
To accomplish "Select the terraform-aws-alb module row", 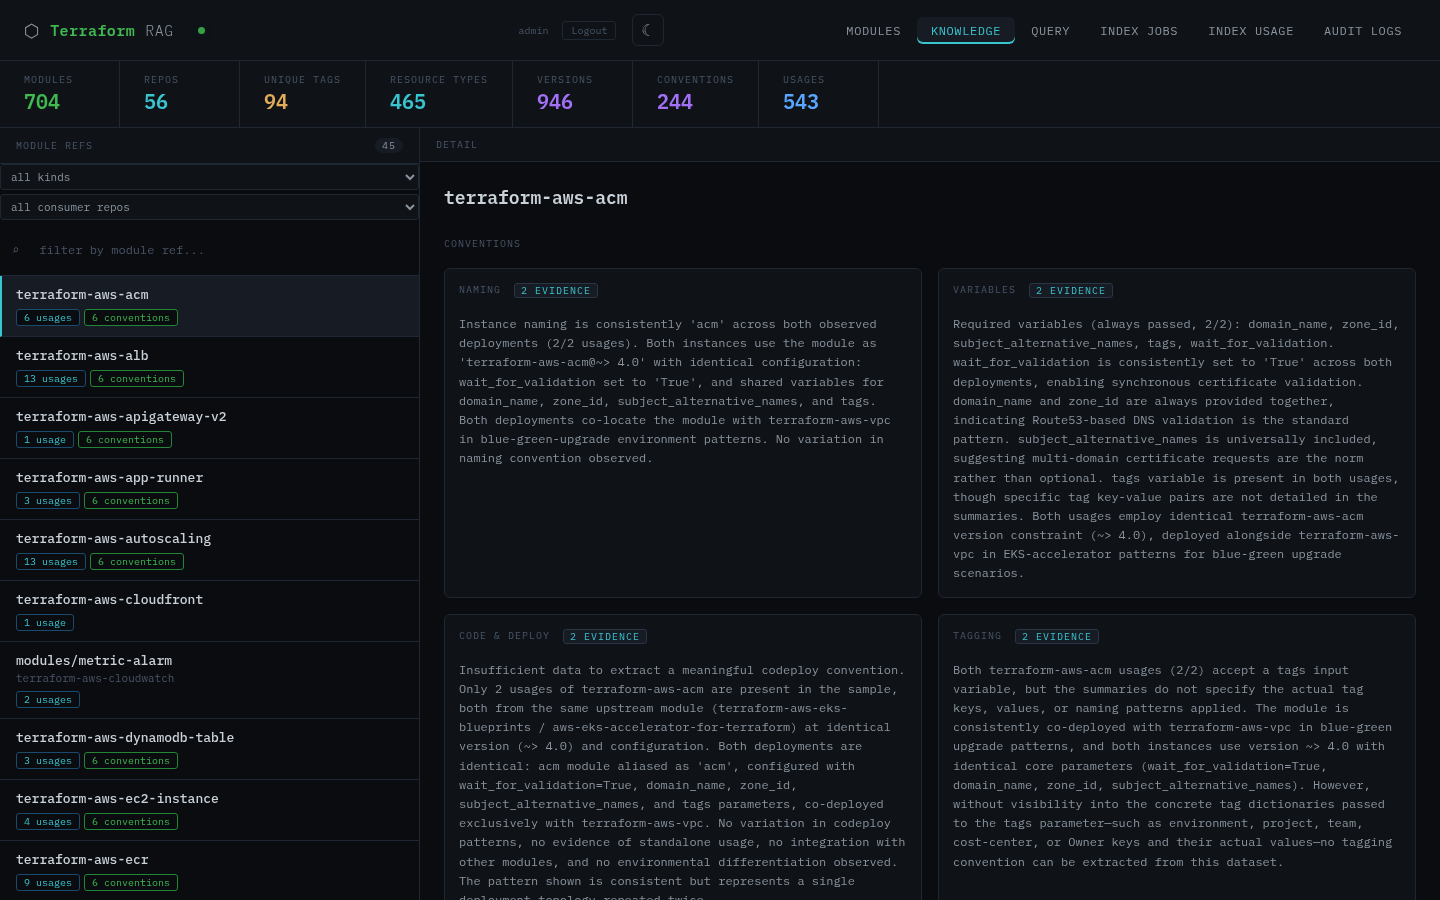I will click(x=209, y=367).
